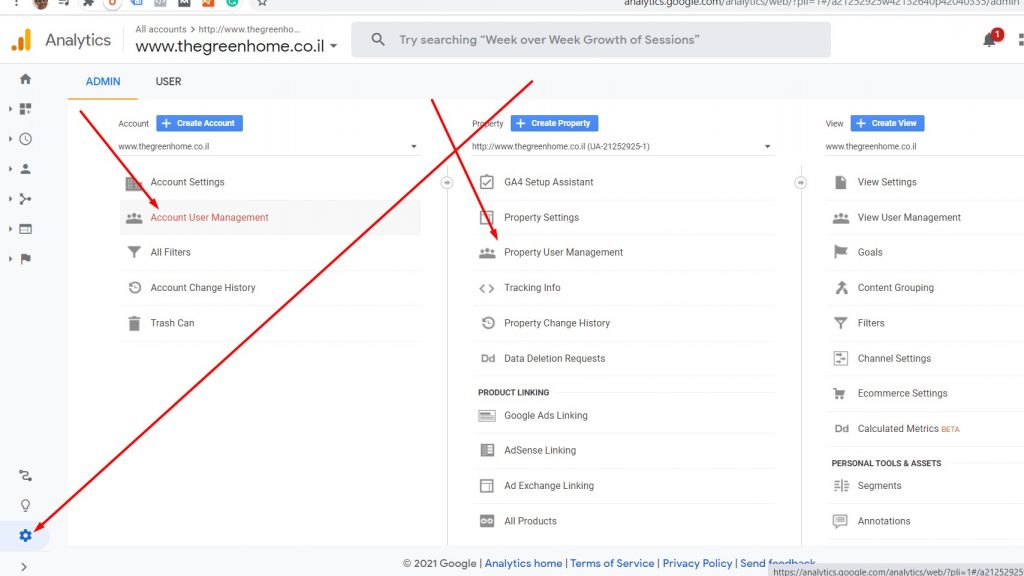Expand the Audience section arrow

[x=10, y=169]
